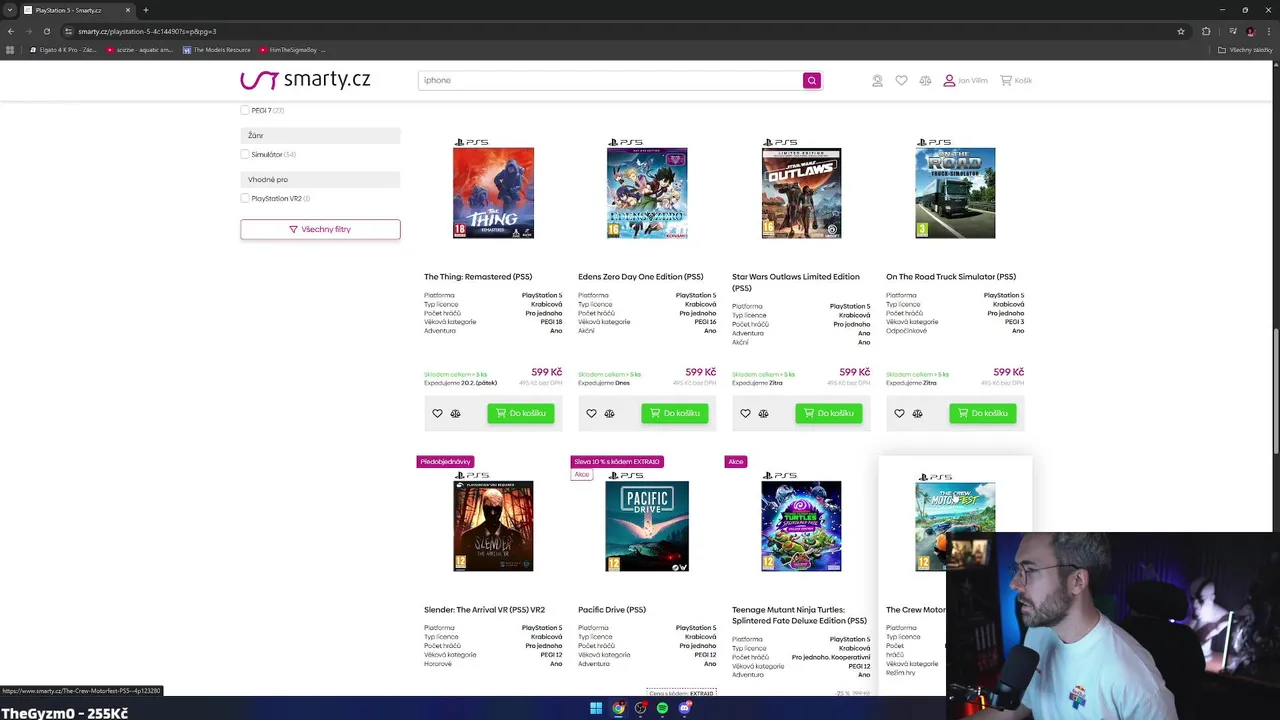Open Pacific Drive (PS5) title link
This screenshot has height=720, width=1280.
point(612,610)
